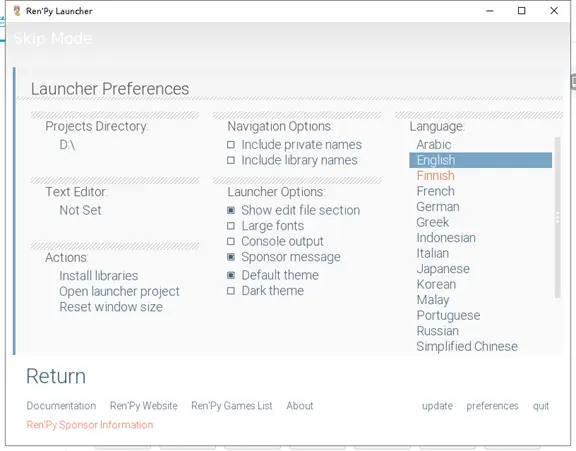
Task: Choose Simplified Chinese language
Action: coord(467,346)
